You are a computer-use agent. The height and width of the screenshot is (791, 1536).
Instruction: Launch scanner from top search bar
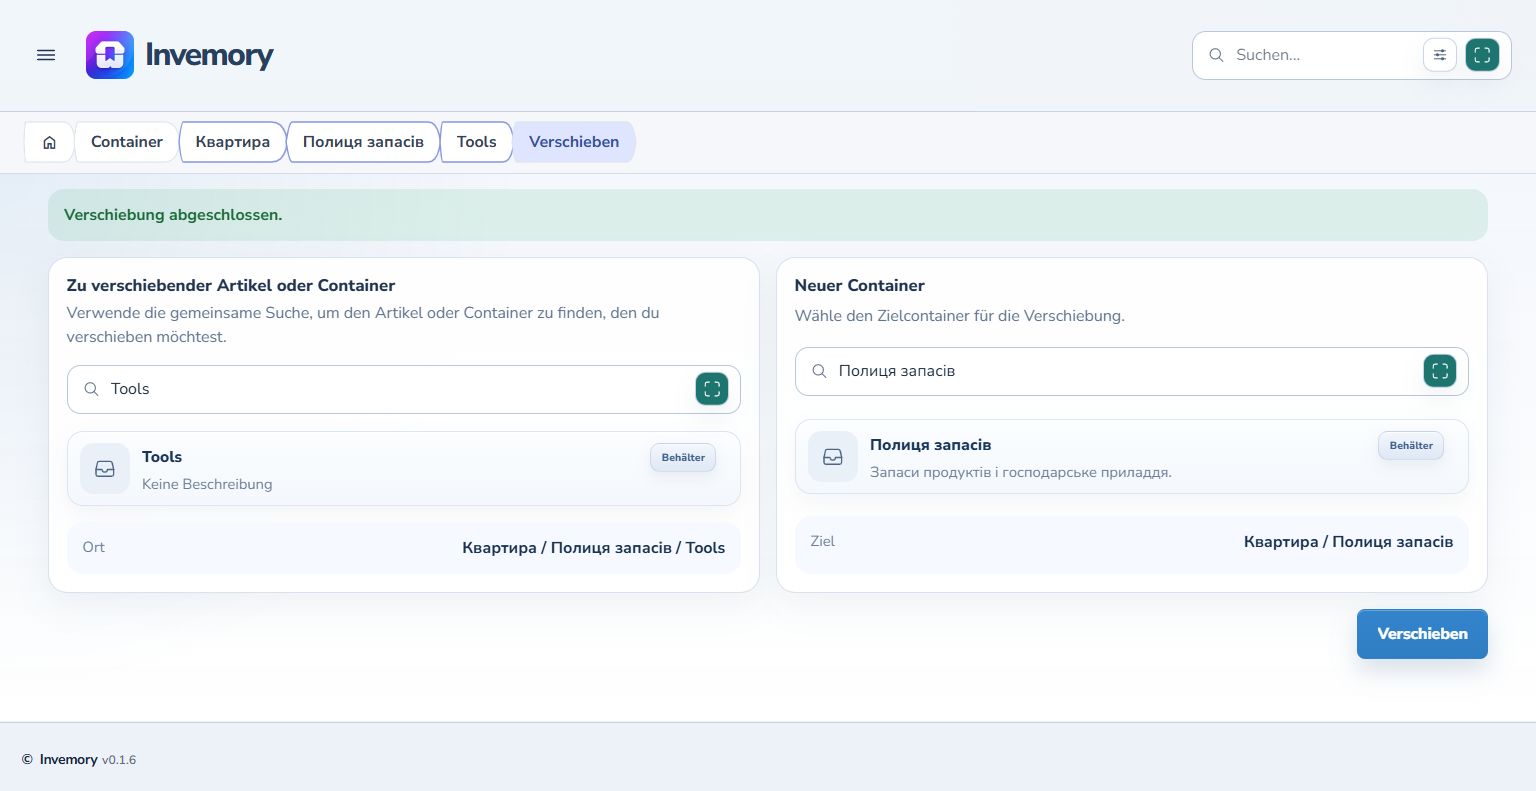tap(1482, 55)
